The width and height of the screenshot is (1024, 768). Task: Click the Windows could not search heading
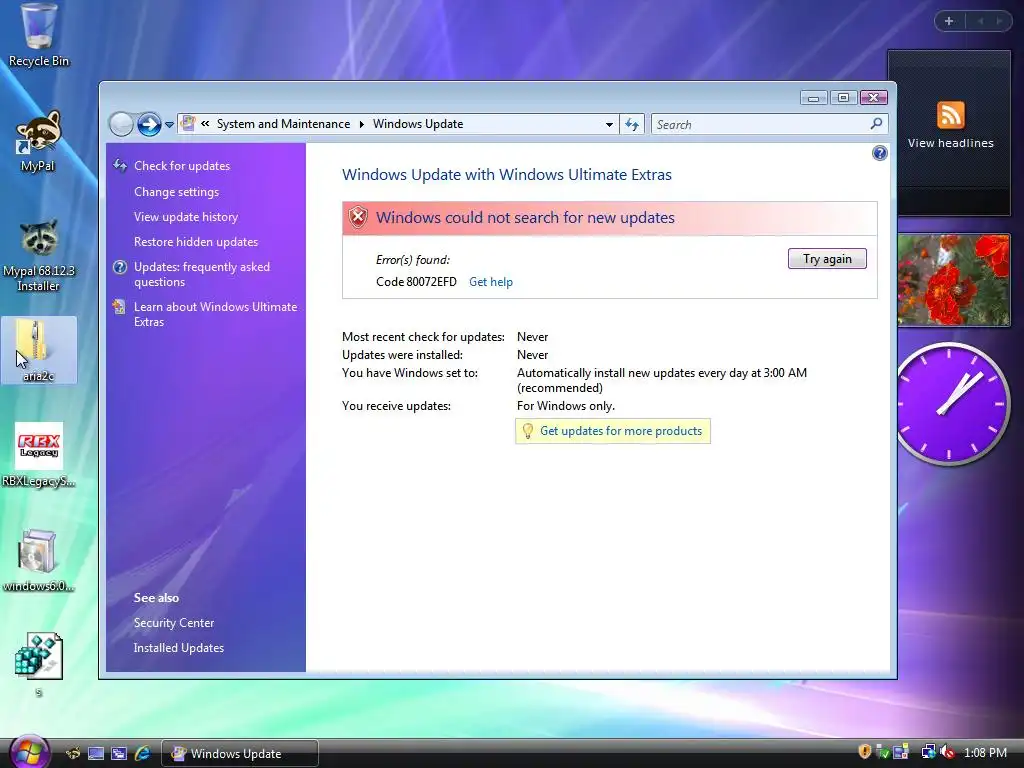[x=525, y=217]
